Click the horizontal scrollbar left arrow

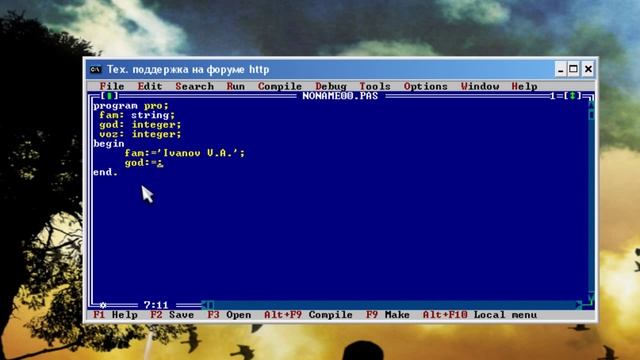(x=204, y=305)
